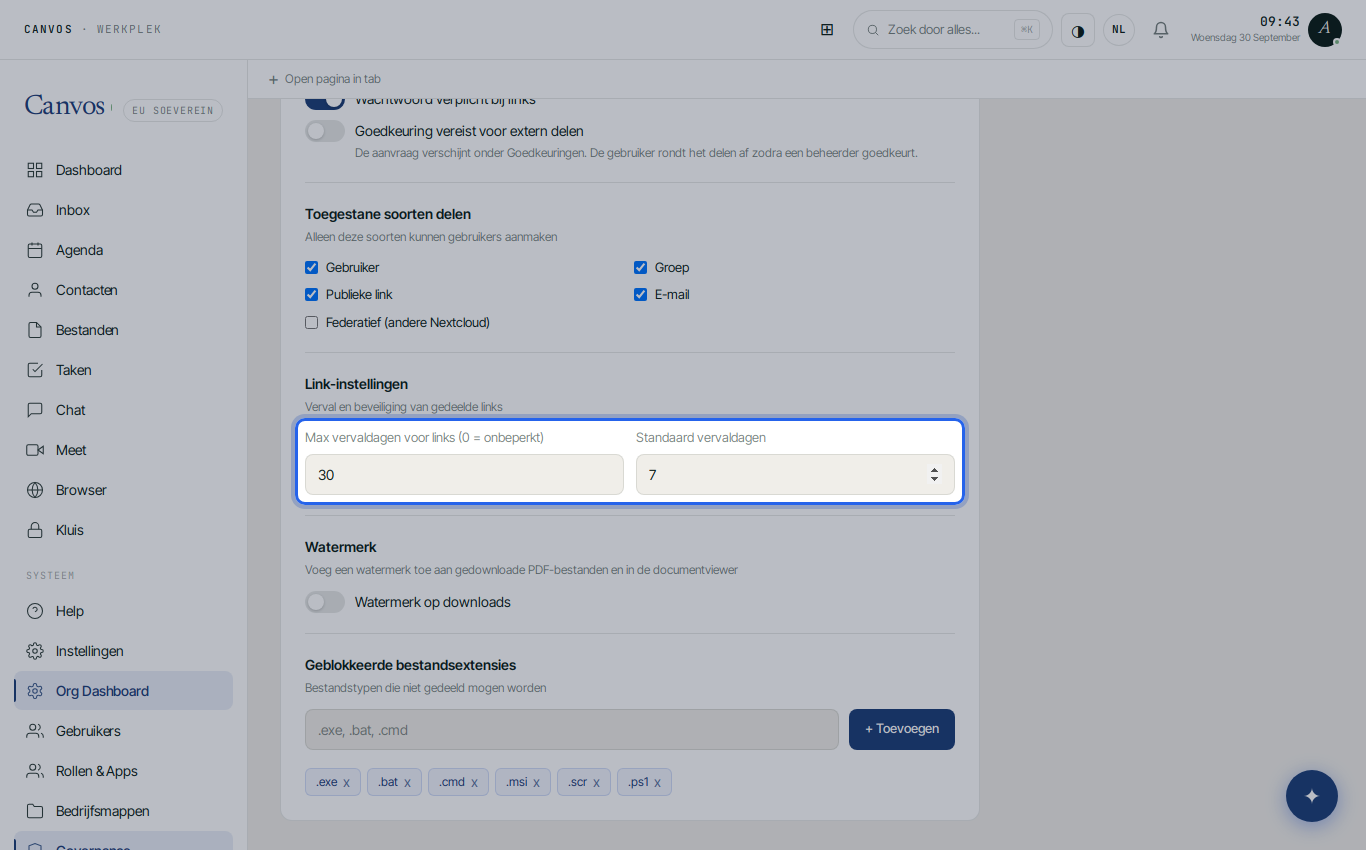Click the + Toevoegen button
This screenshot has height=850, width=1366.
click(902, 729)
